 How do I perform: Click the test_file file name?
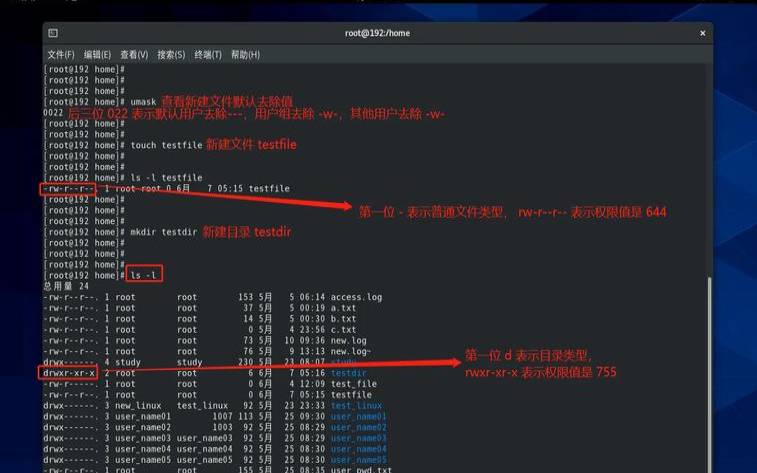click(353, 384)
